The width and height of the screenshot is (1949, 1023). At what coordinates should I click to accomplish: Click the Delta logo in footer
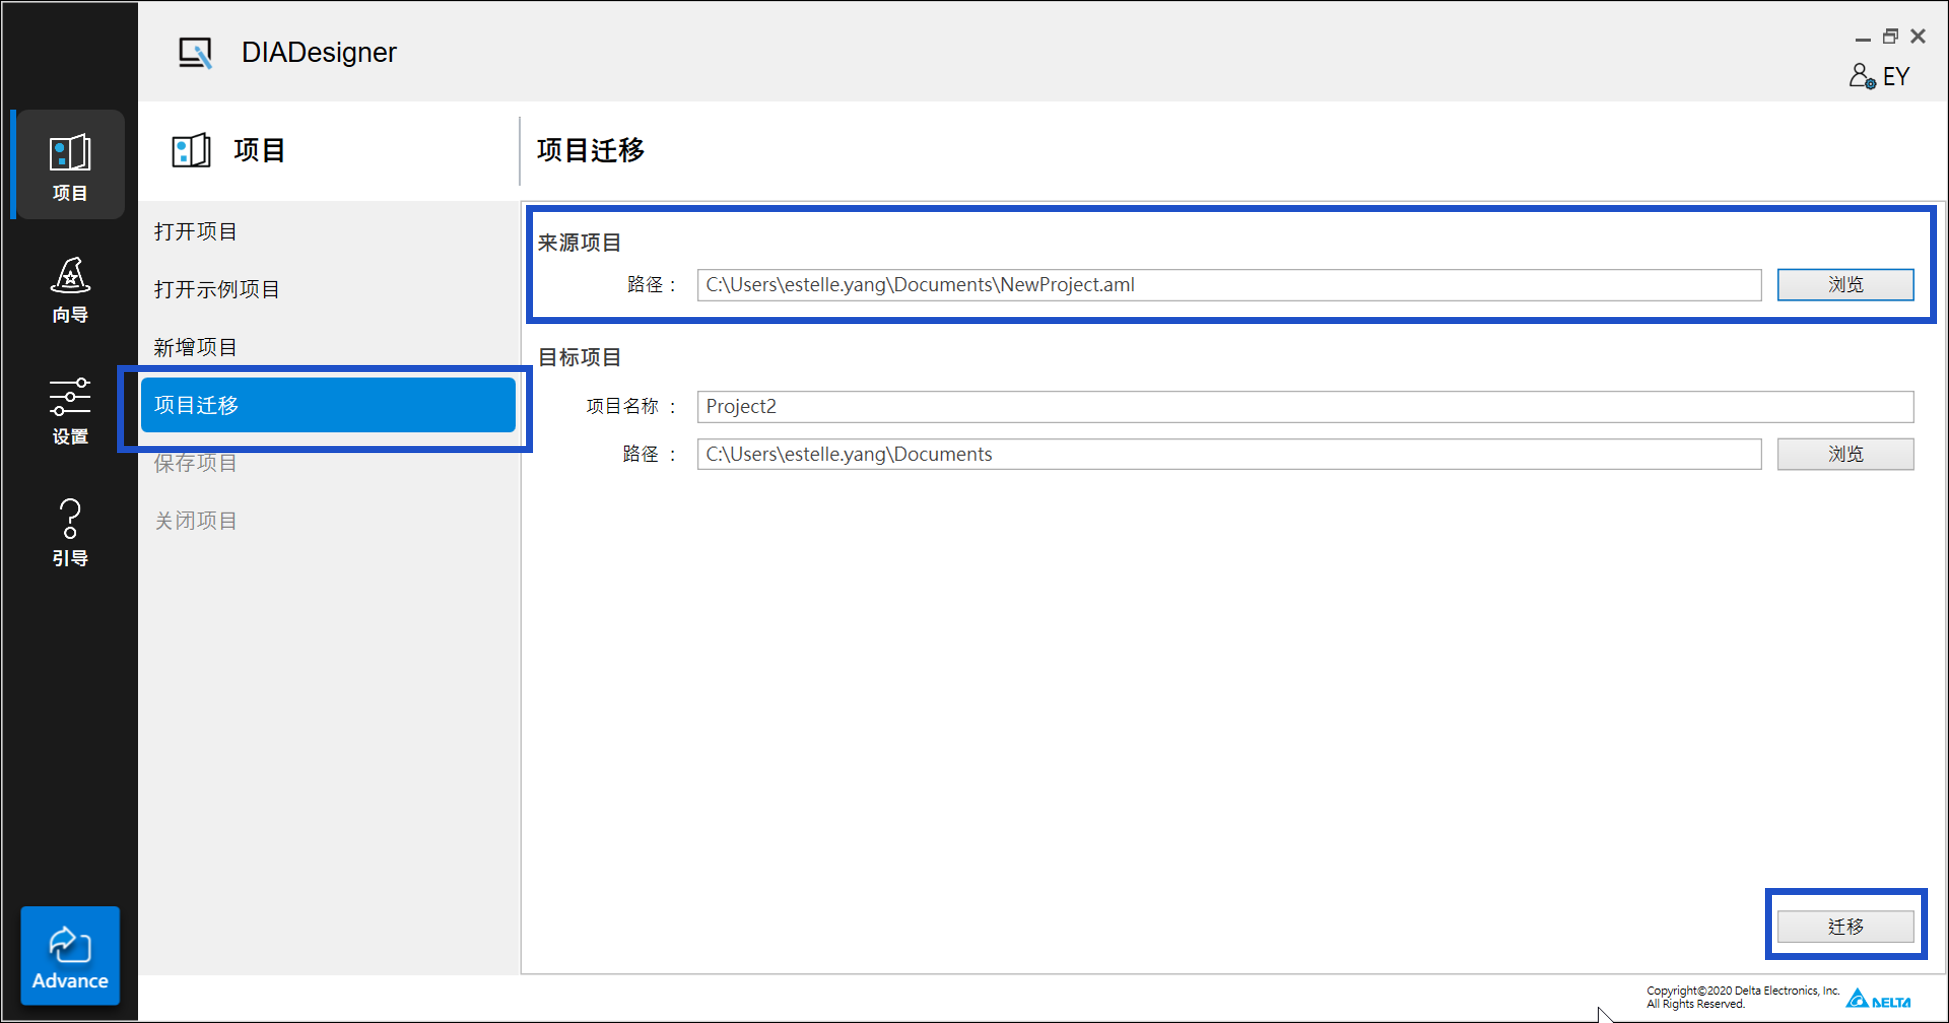pyautogui.click(x=1878, y=999)
